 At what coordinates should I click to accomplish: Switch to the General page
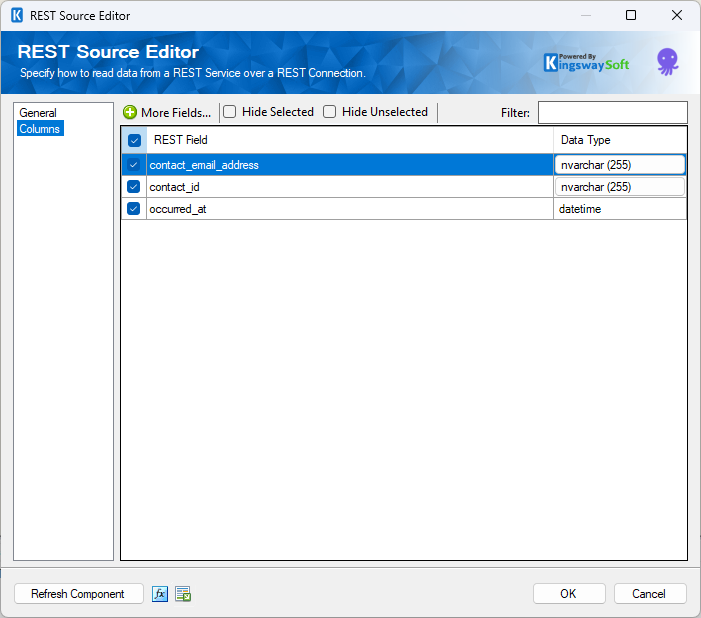(x=38, y=113)
